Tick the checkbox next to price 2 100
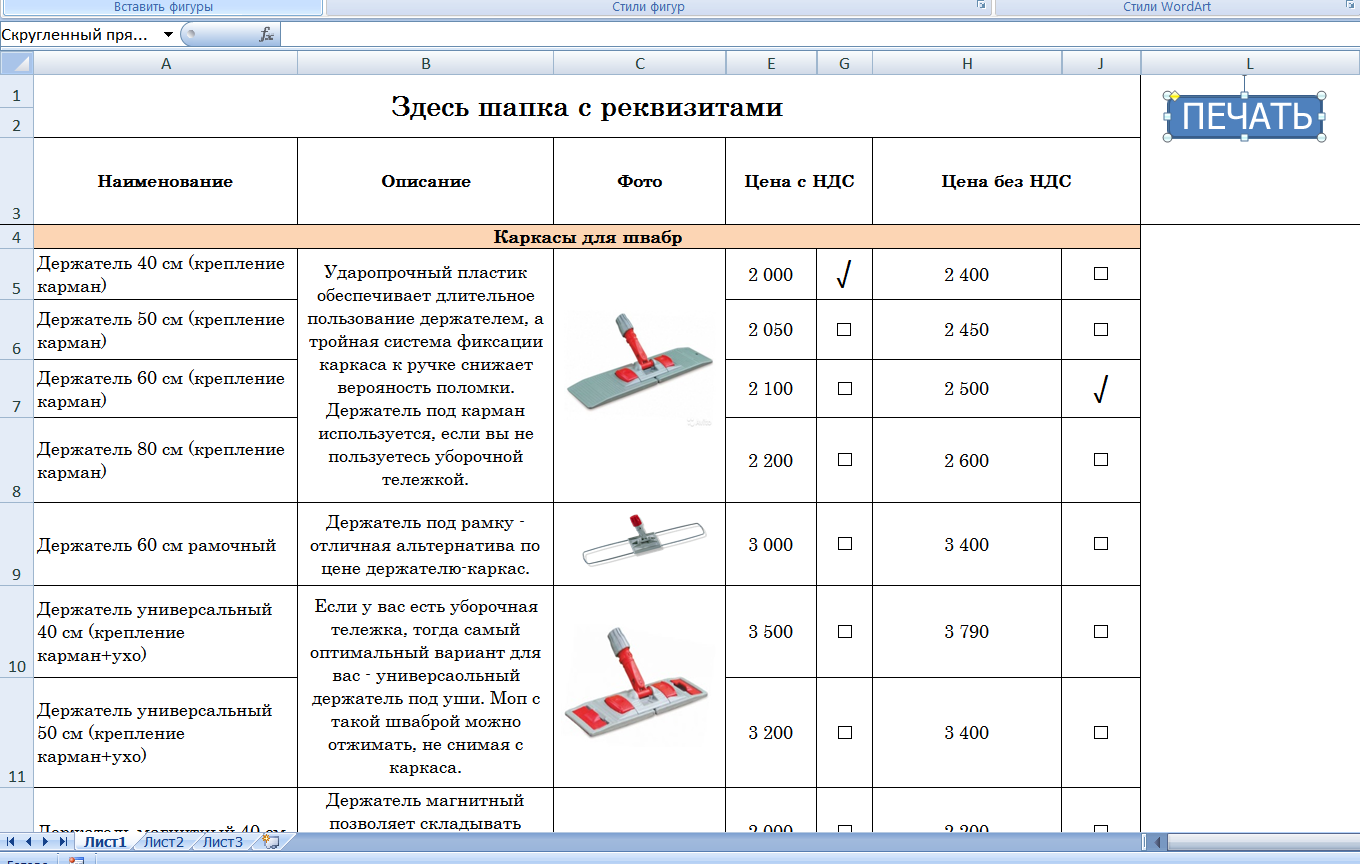Screen dimensions: 1360x864 (844, 389)
